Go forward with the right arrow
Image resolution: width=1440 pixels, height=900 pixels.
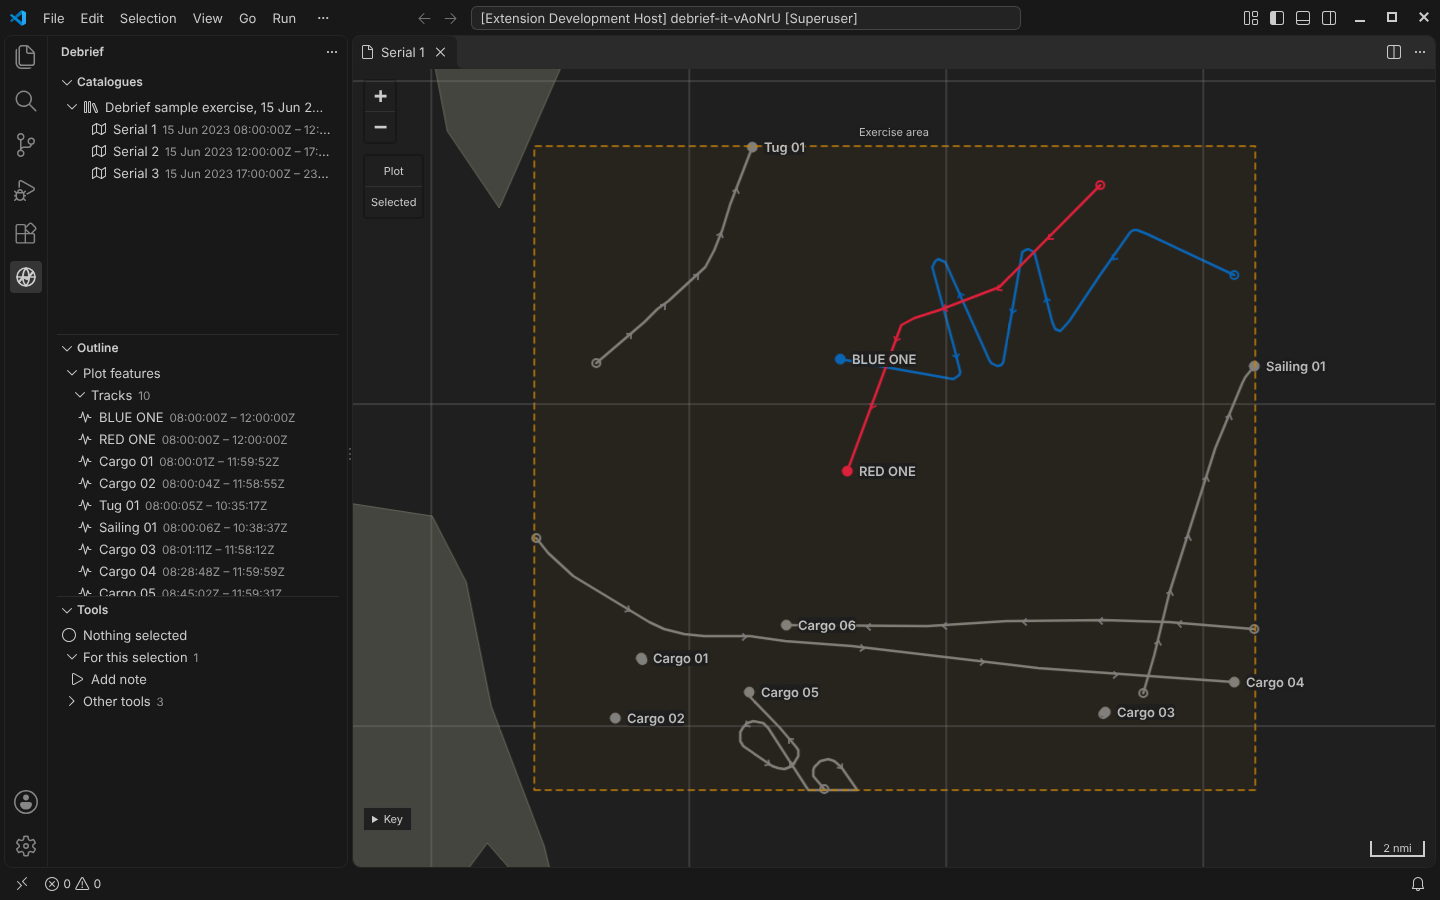tap(450, 18)
